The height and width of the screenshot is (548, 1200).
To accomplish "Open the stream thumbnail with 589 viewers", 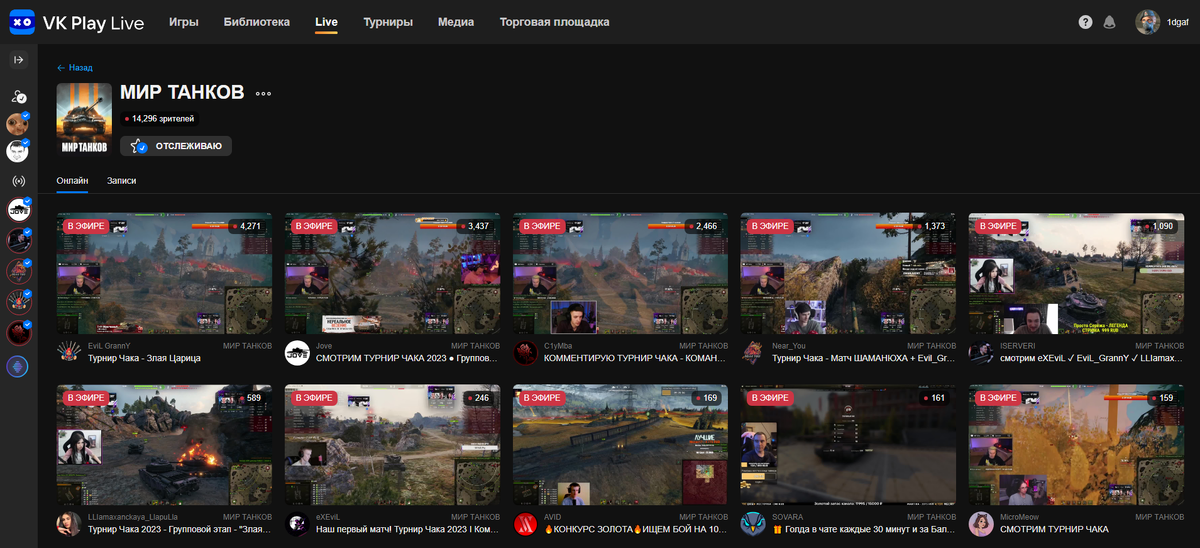I will coord(164,445).
